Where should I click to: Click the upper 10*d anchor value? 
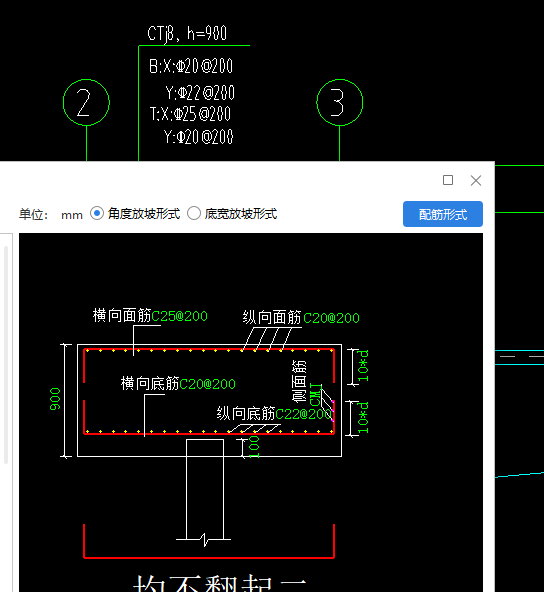(363, 366)
